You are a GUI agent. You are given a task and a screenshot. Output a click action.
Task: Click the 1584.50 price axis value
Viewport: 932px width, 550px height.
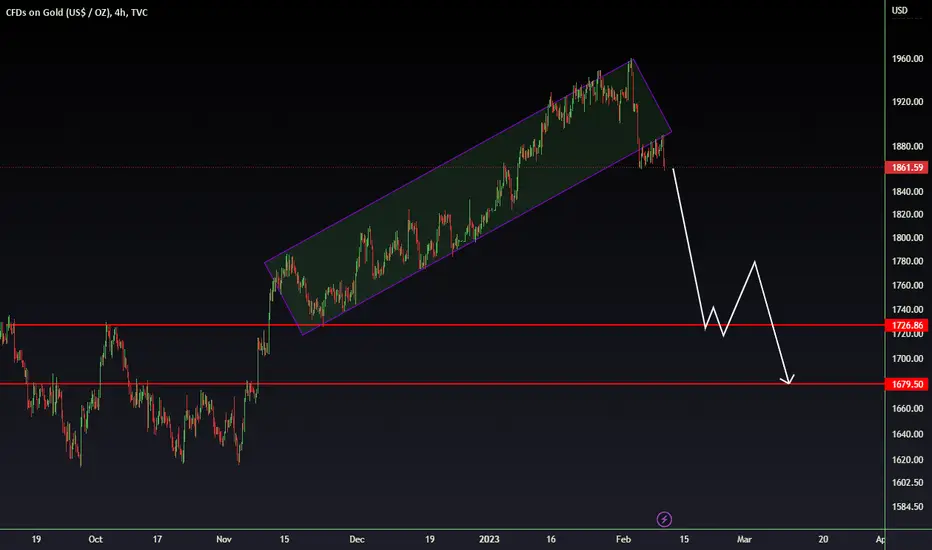click(x=907, y=507)
